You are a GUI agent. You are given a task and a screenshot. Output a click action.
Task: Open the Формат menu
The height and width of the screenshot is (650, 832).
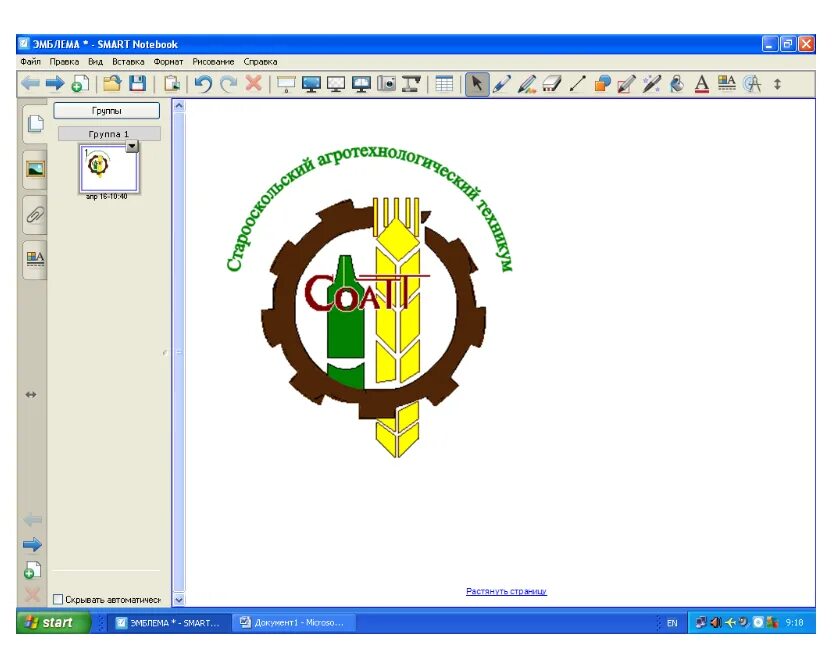pos(168,62)
